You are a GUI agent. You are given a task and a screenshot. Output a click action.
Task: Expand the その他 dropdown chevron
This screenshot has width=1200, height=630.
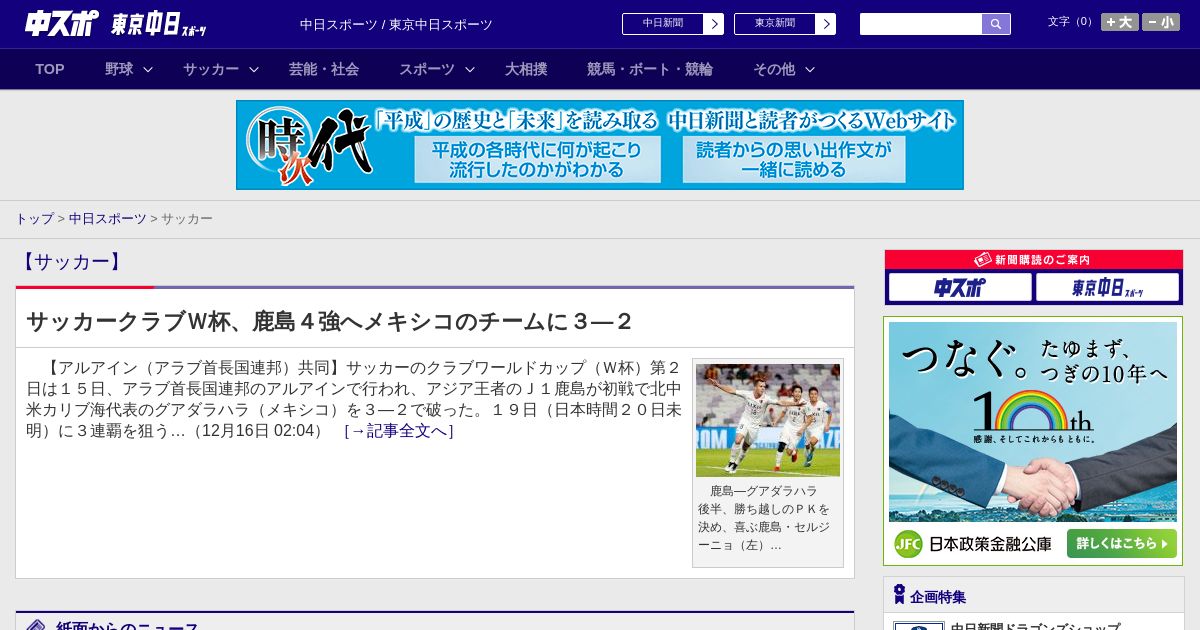[810, 69]
